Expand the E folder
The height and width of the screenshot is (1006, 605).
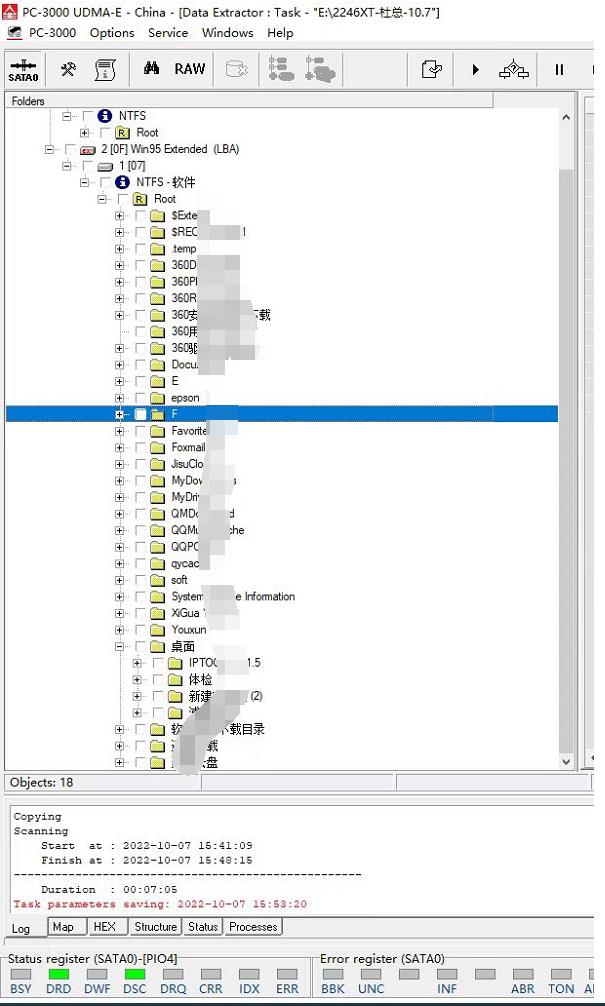tap(119, 381)
